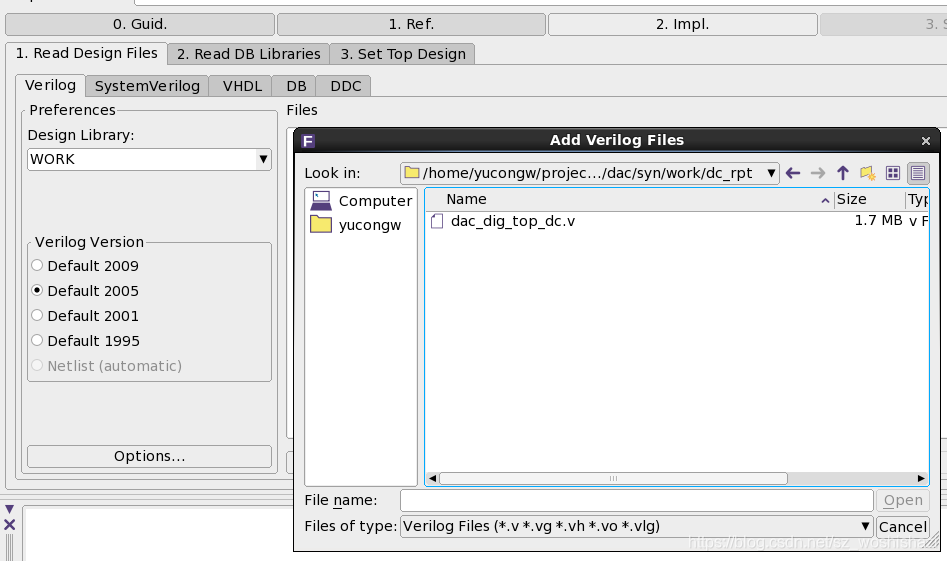The width and height of the screenshot is (947, 561).
Task: Cancel the Add Verilog Files dialog
Action: (x=903, y=527)
